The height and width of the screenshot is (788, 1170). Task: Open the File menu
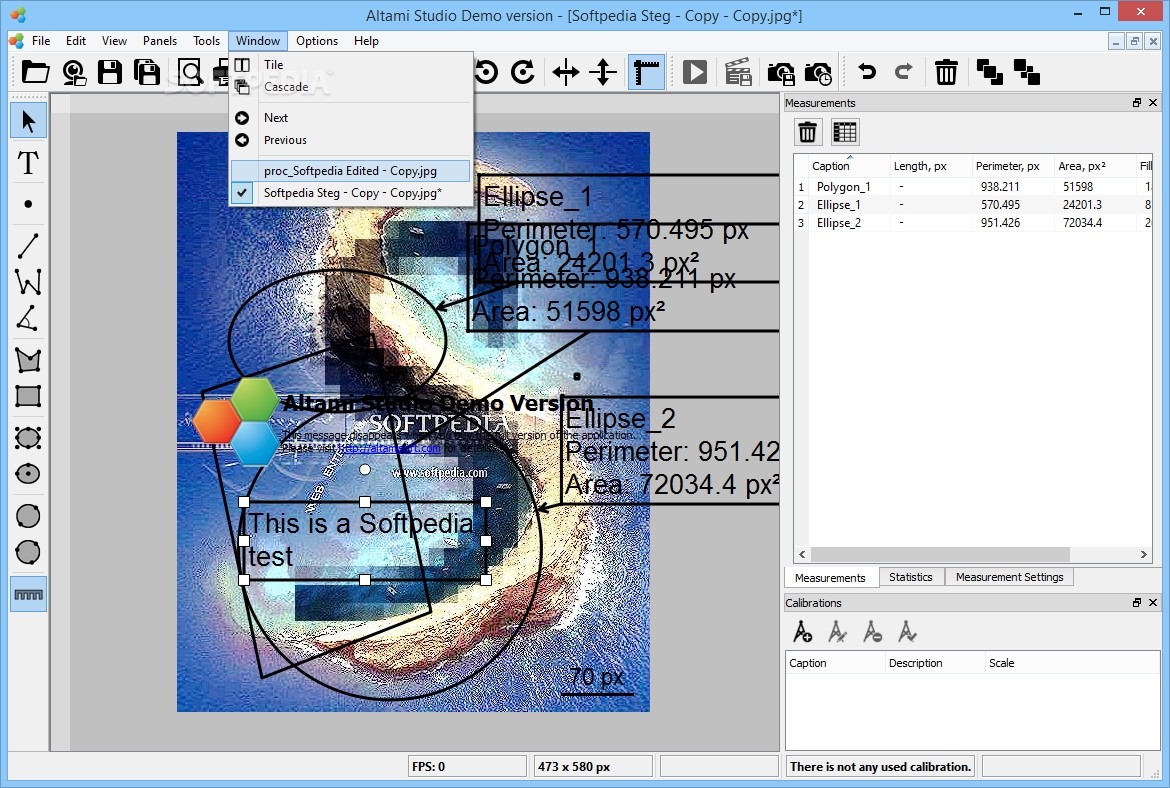[41, 40]
